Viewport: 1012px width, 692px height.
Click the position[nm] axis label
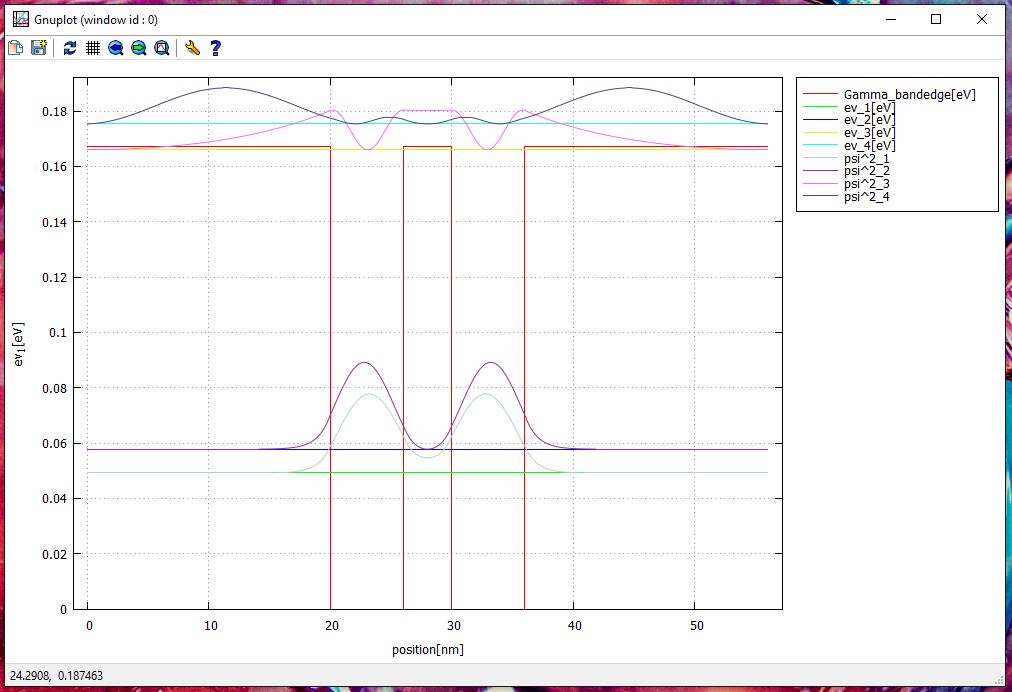click(x=427, y=650)
